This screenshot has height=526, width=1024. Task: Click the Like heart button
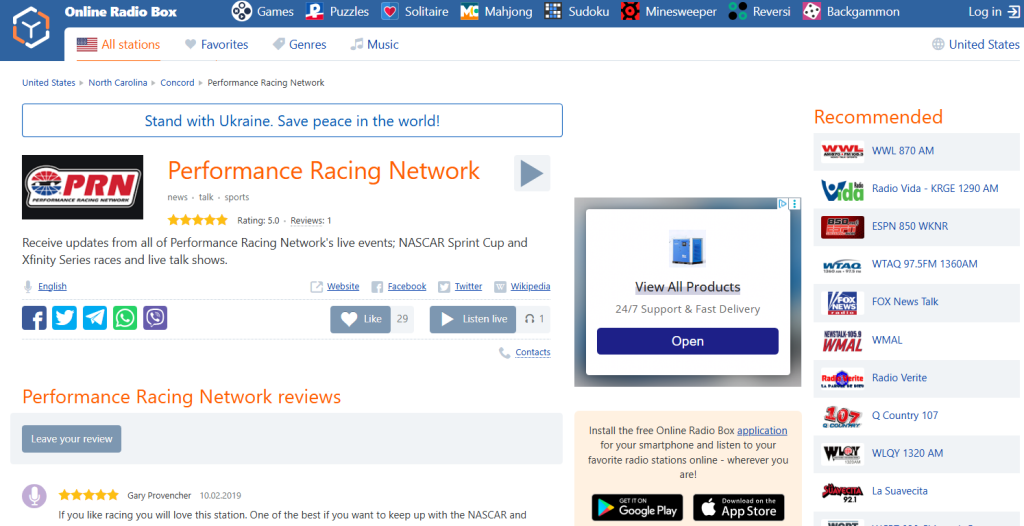(x=360, y=320)
